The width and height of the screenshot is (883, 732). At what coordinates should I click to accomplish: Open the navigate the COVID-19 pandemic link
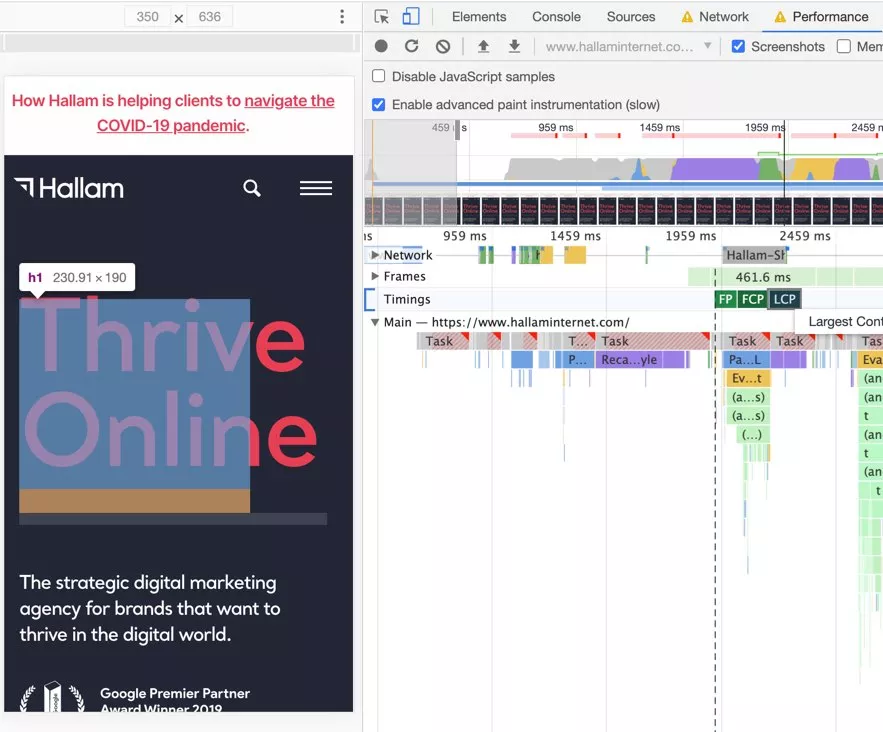coord(289,101)
